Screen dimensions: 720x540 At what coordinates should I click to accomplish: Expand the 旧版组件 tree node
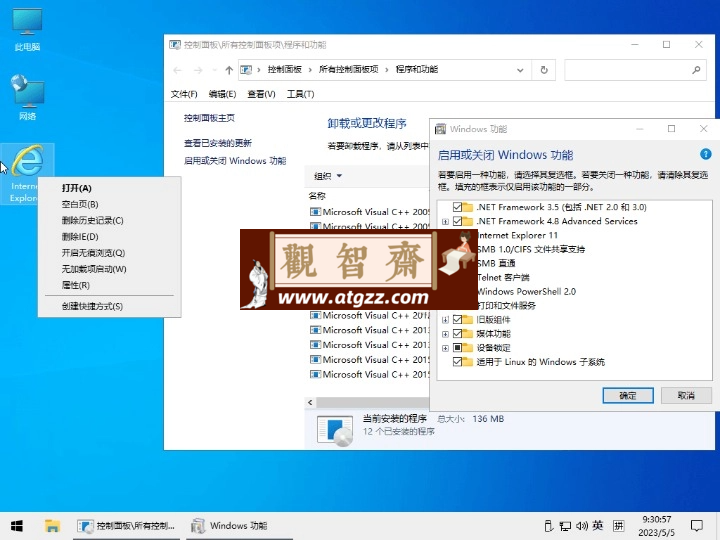[x=445, y=320]
